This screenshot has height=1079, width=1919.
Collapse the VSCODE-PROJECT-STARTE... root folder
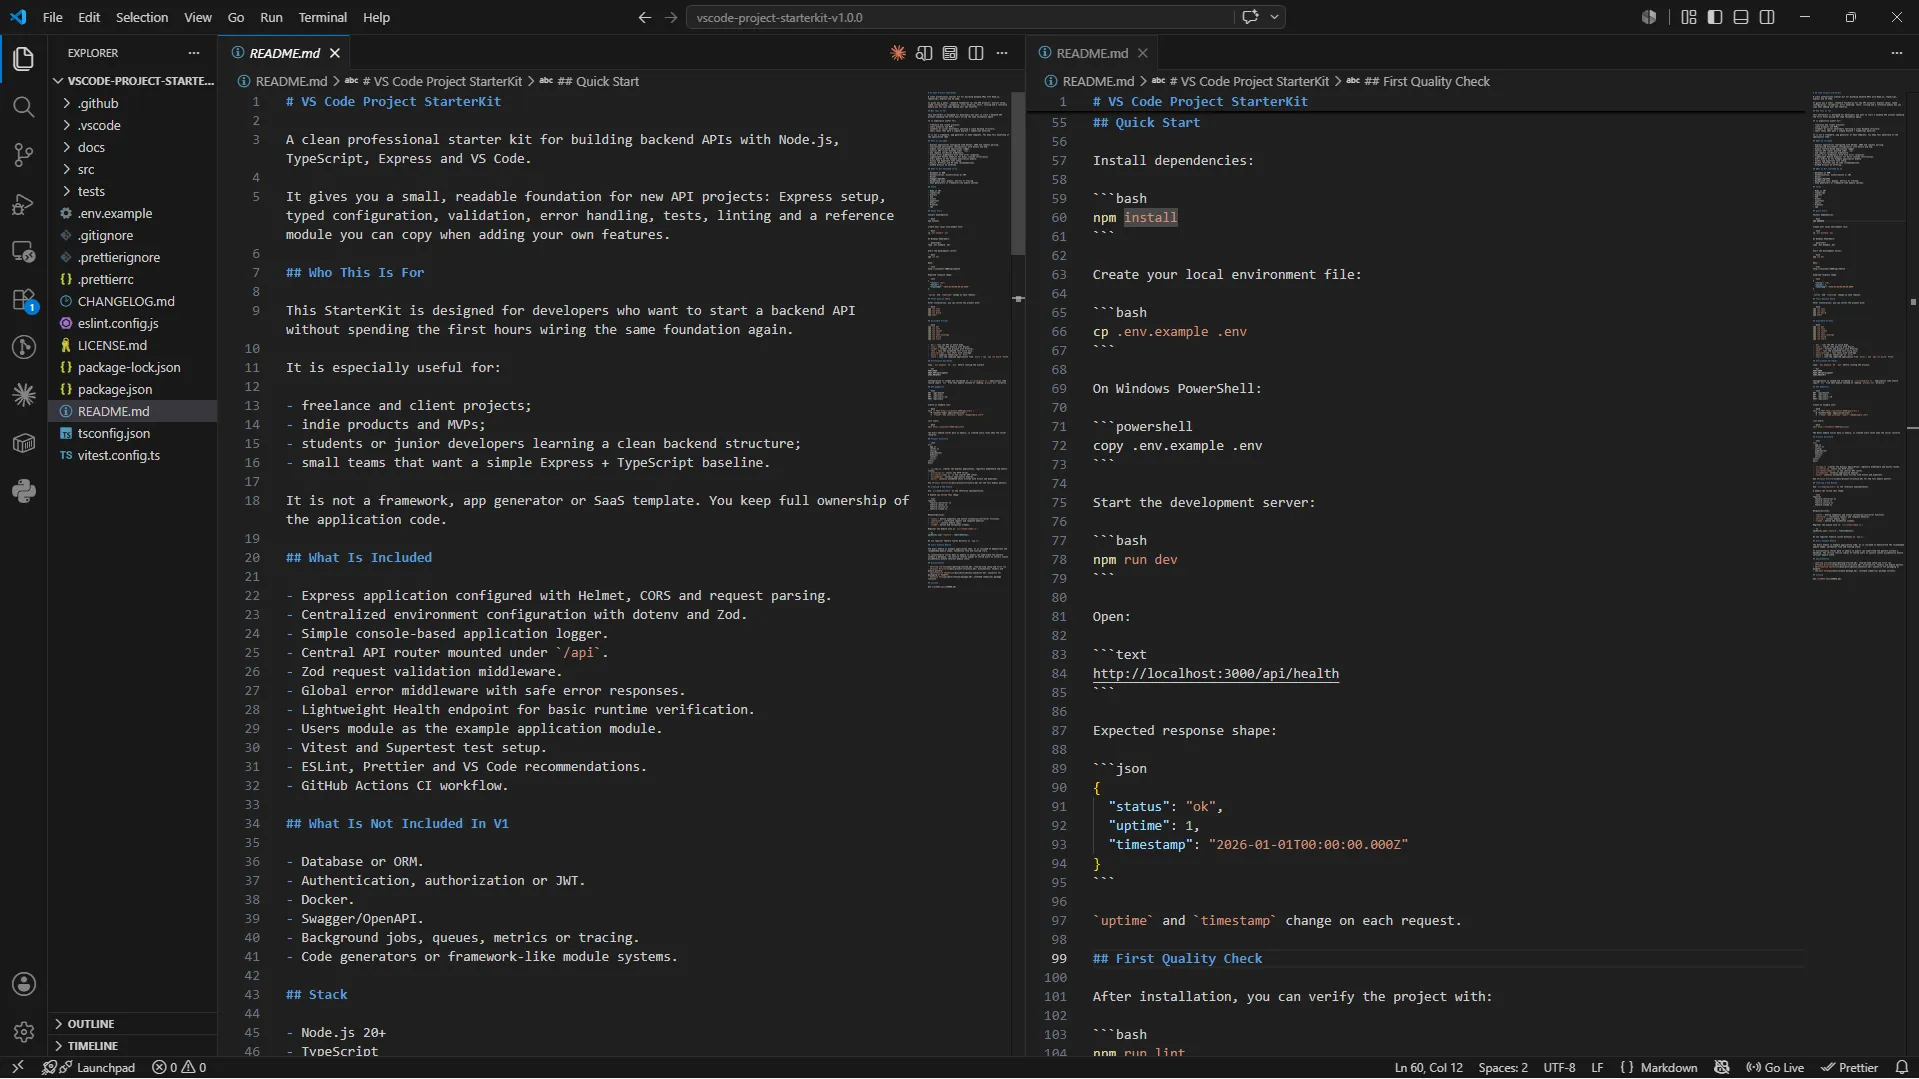pyautogui.click(x=133, y=81)
